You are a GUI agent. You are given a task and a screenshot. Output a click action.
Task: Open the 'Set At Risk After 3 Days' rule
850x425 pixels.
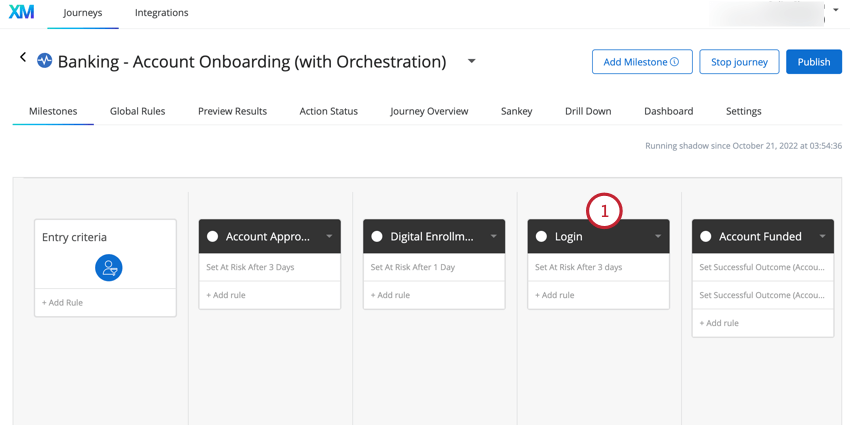pyautogui.click(x=269, y=267)
